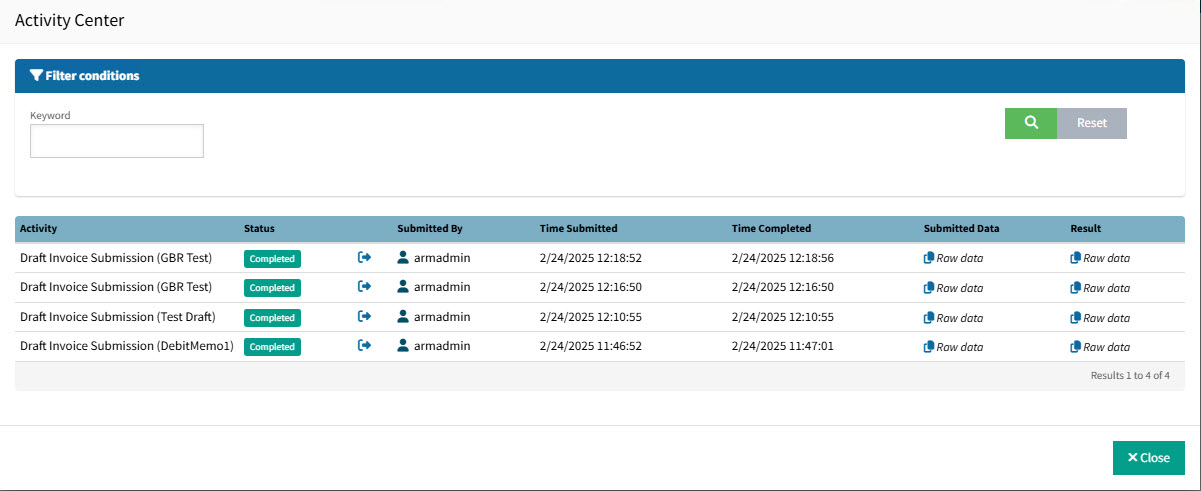Click the user icon in the Test Draft row
Screen dimensions: 1201x491
pyautogui.click(x=403, y=317)
